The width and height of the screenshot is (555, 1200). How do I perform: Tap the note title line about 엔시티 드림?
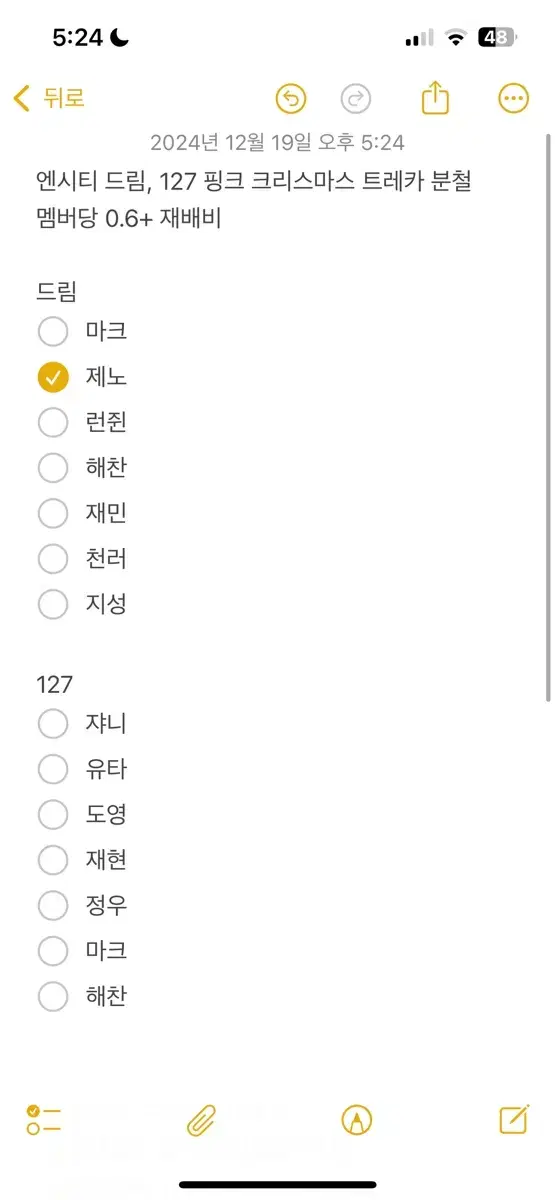(x=252, y=181)
